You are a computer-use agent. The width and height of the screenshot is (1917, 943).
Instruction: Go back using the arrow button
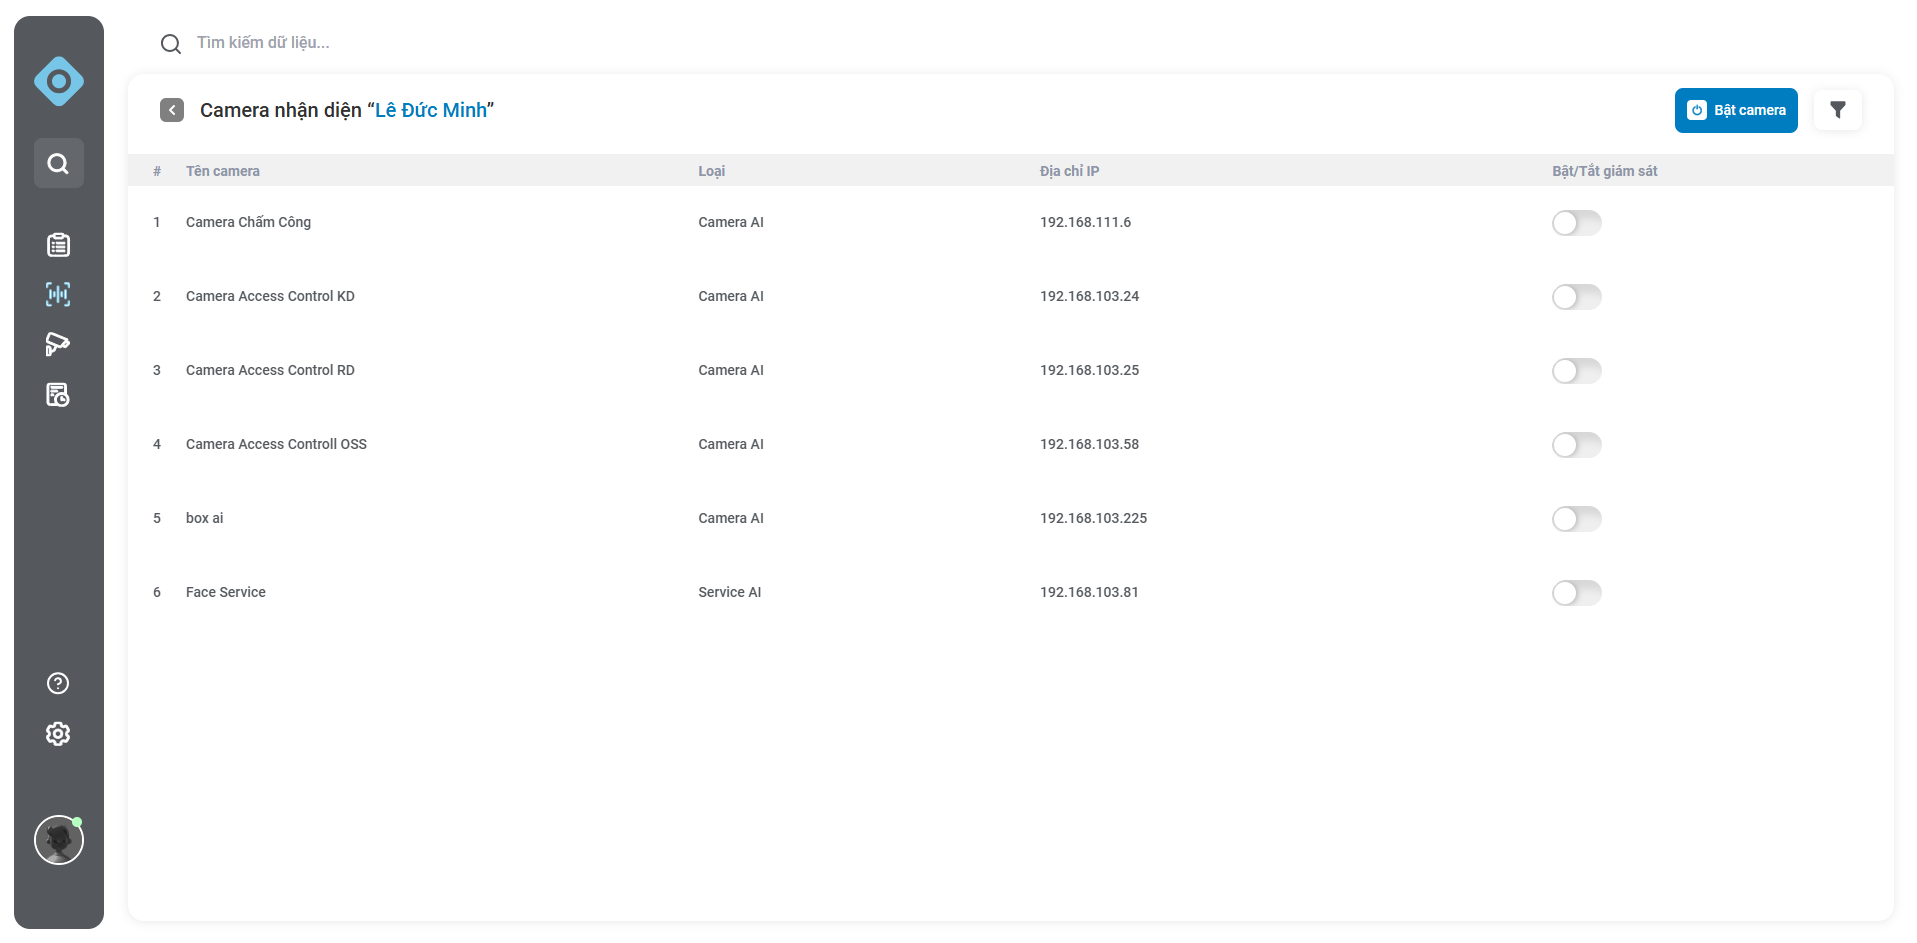point(172,110)
